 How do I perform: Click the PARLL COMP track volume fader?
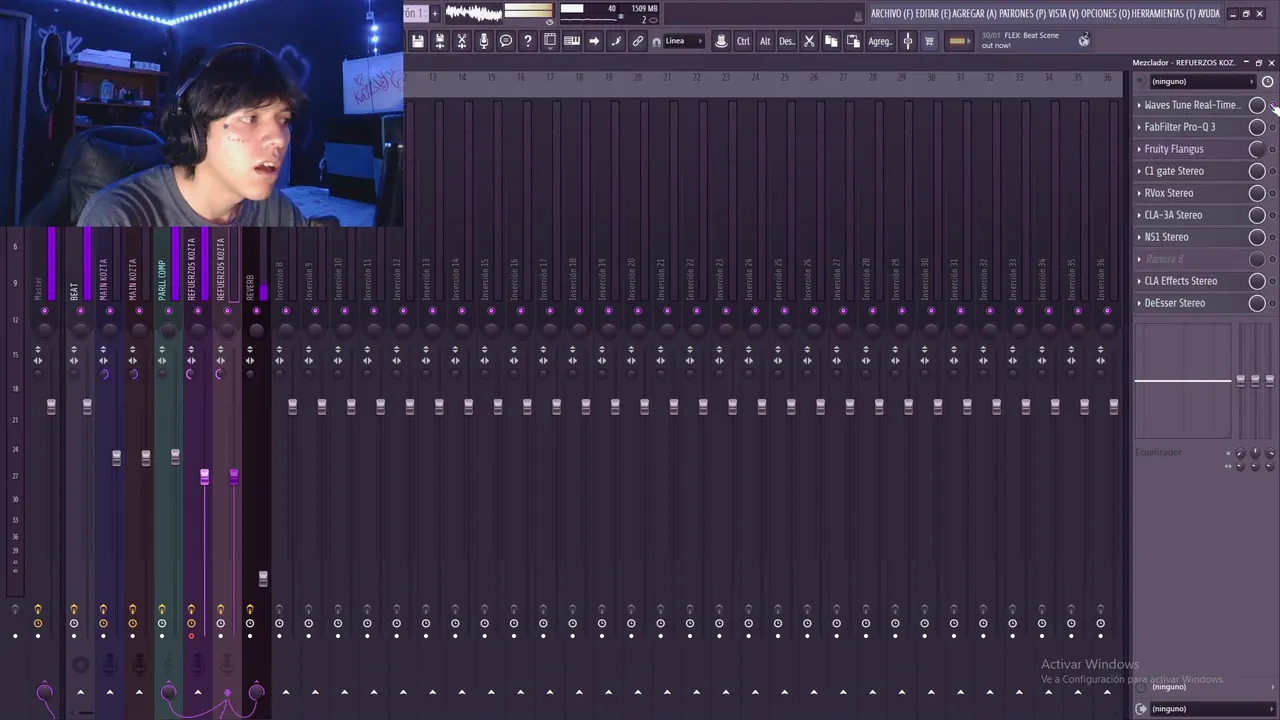tap(175, 457)
